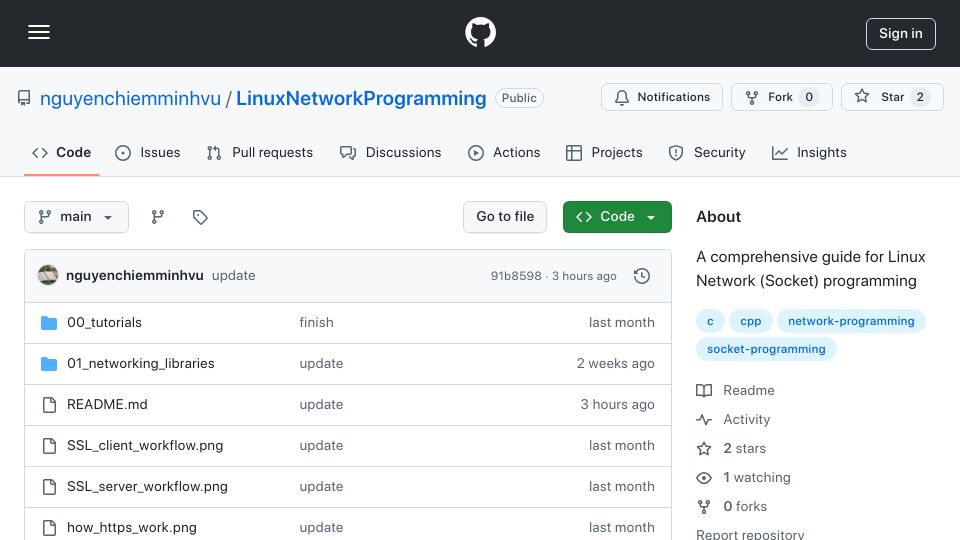
Task: Go to GitHub homepage via Octocat logo
Action: 480,32
